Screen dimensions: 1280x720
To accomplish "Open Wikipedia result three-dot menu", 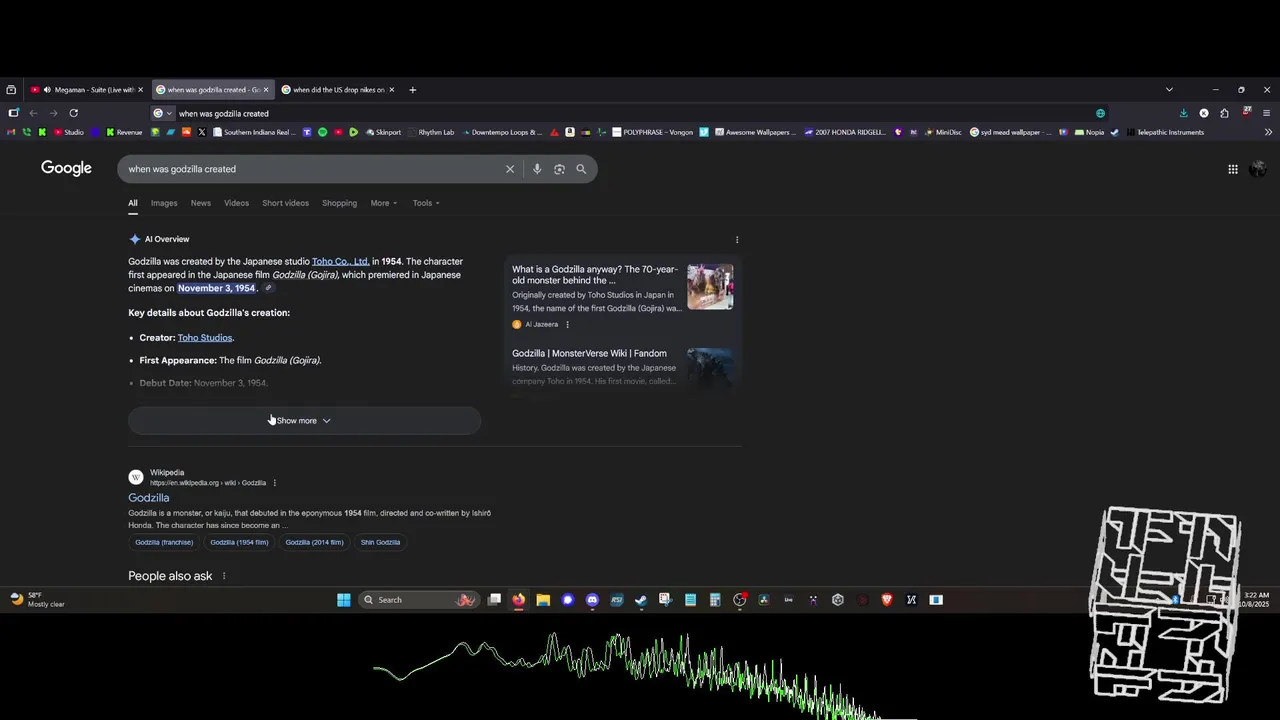I will pos(275,483).
